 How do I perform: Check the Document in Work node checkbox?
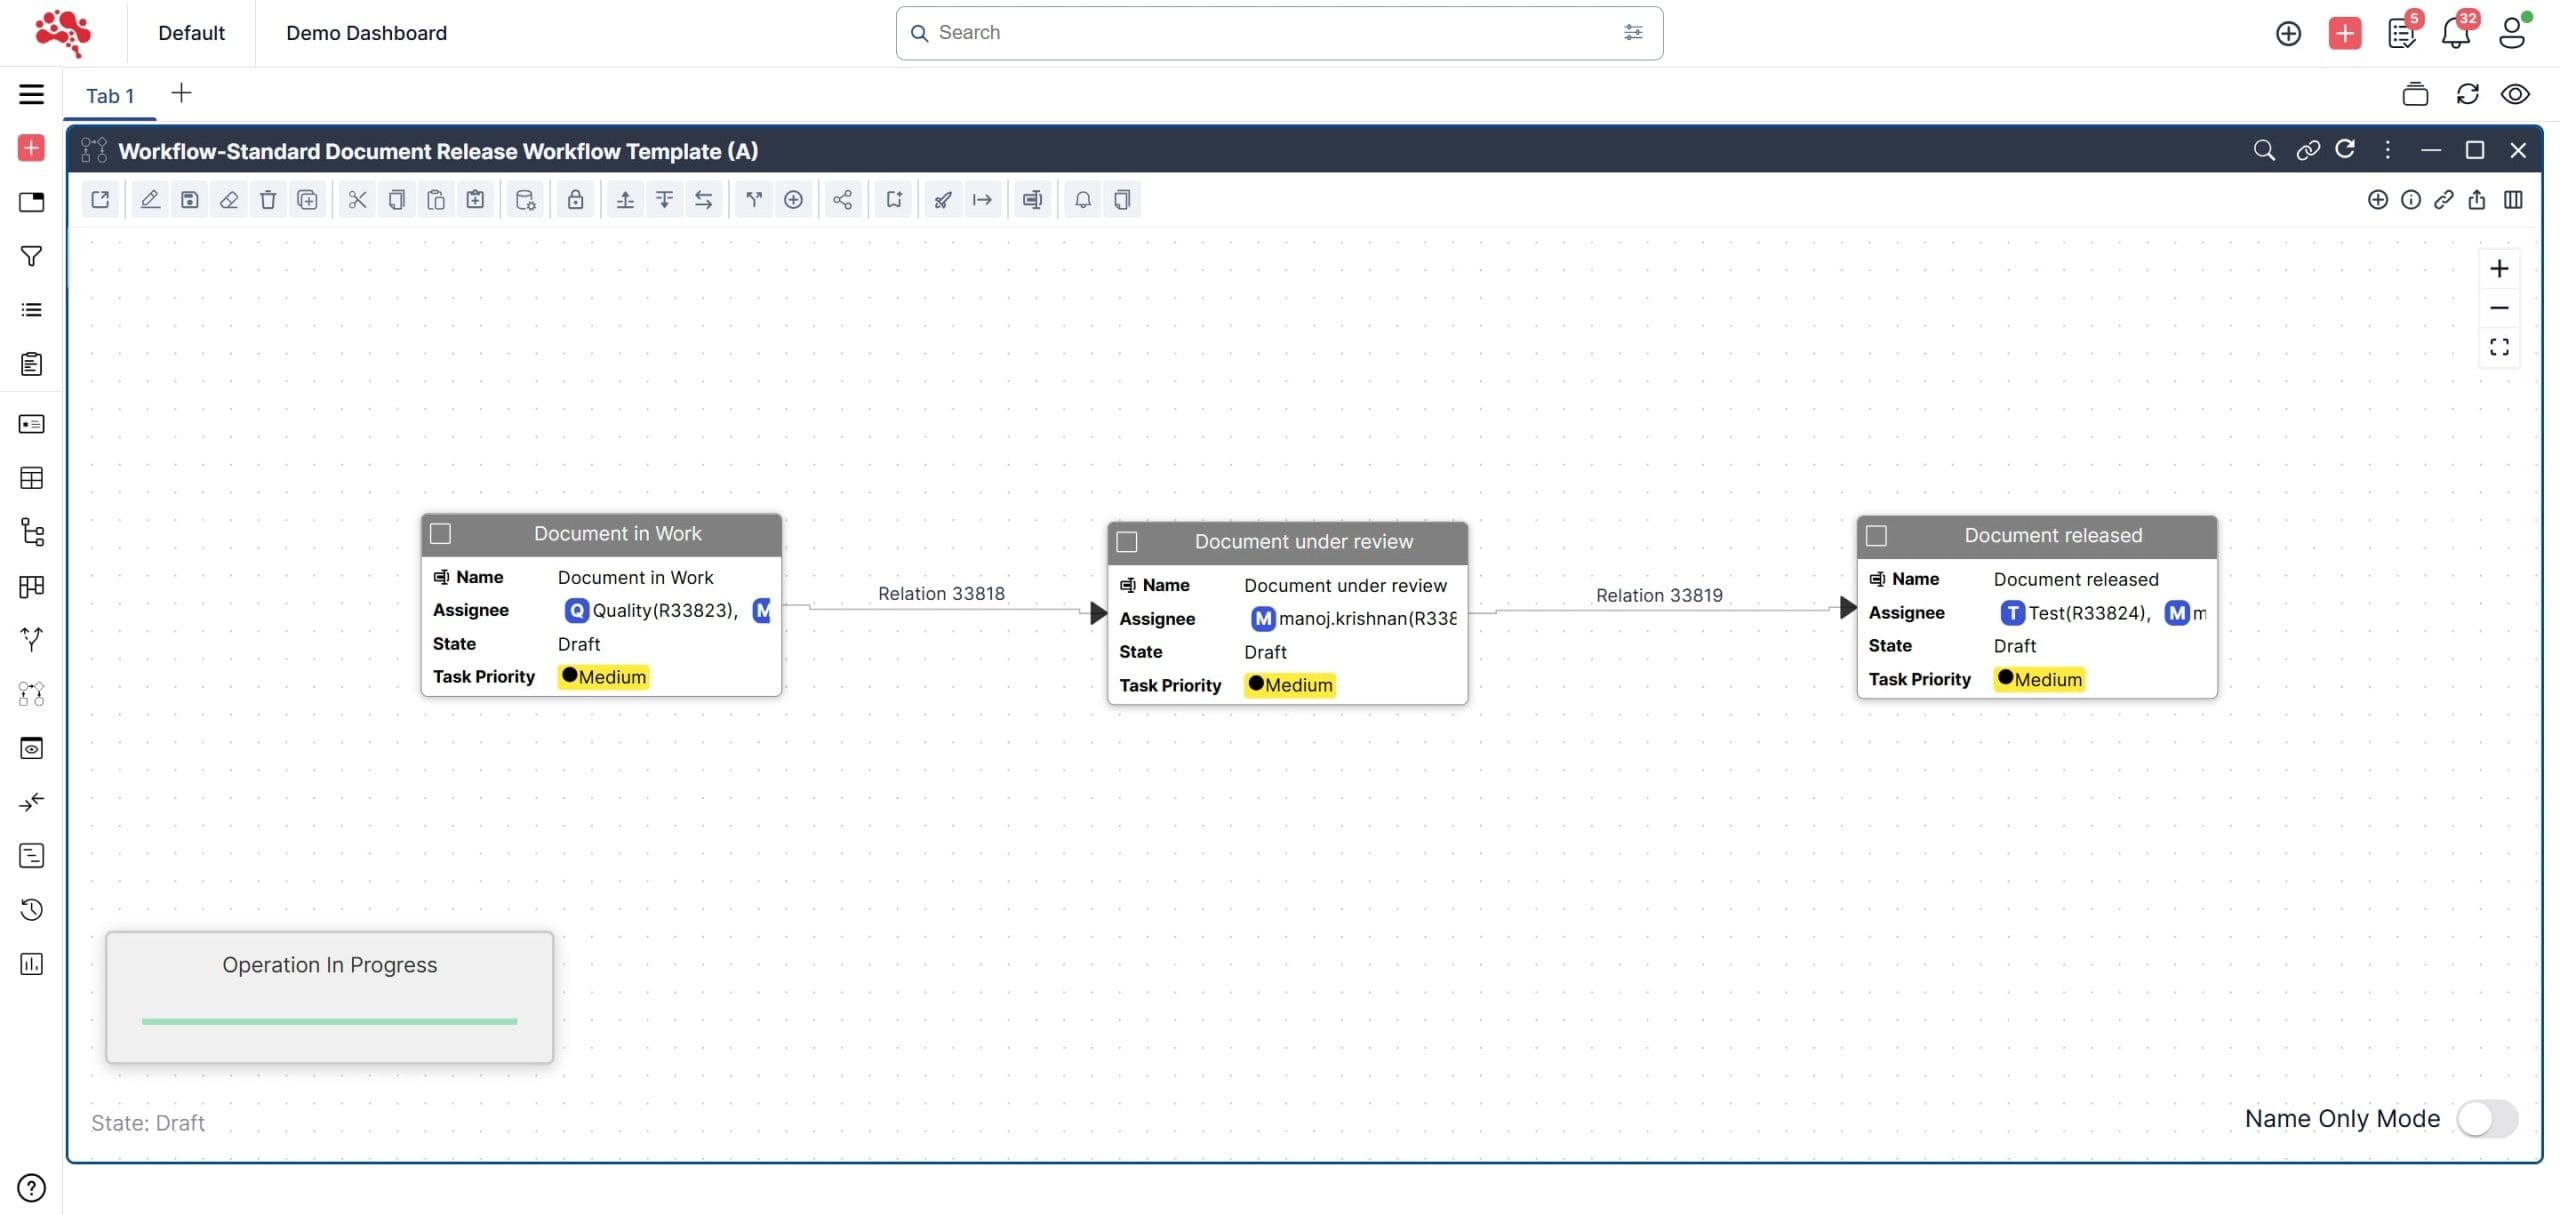(x=441, y=534)
